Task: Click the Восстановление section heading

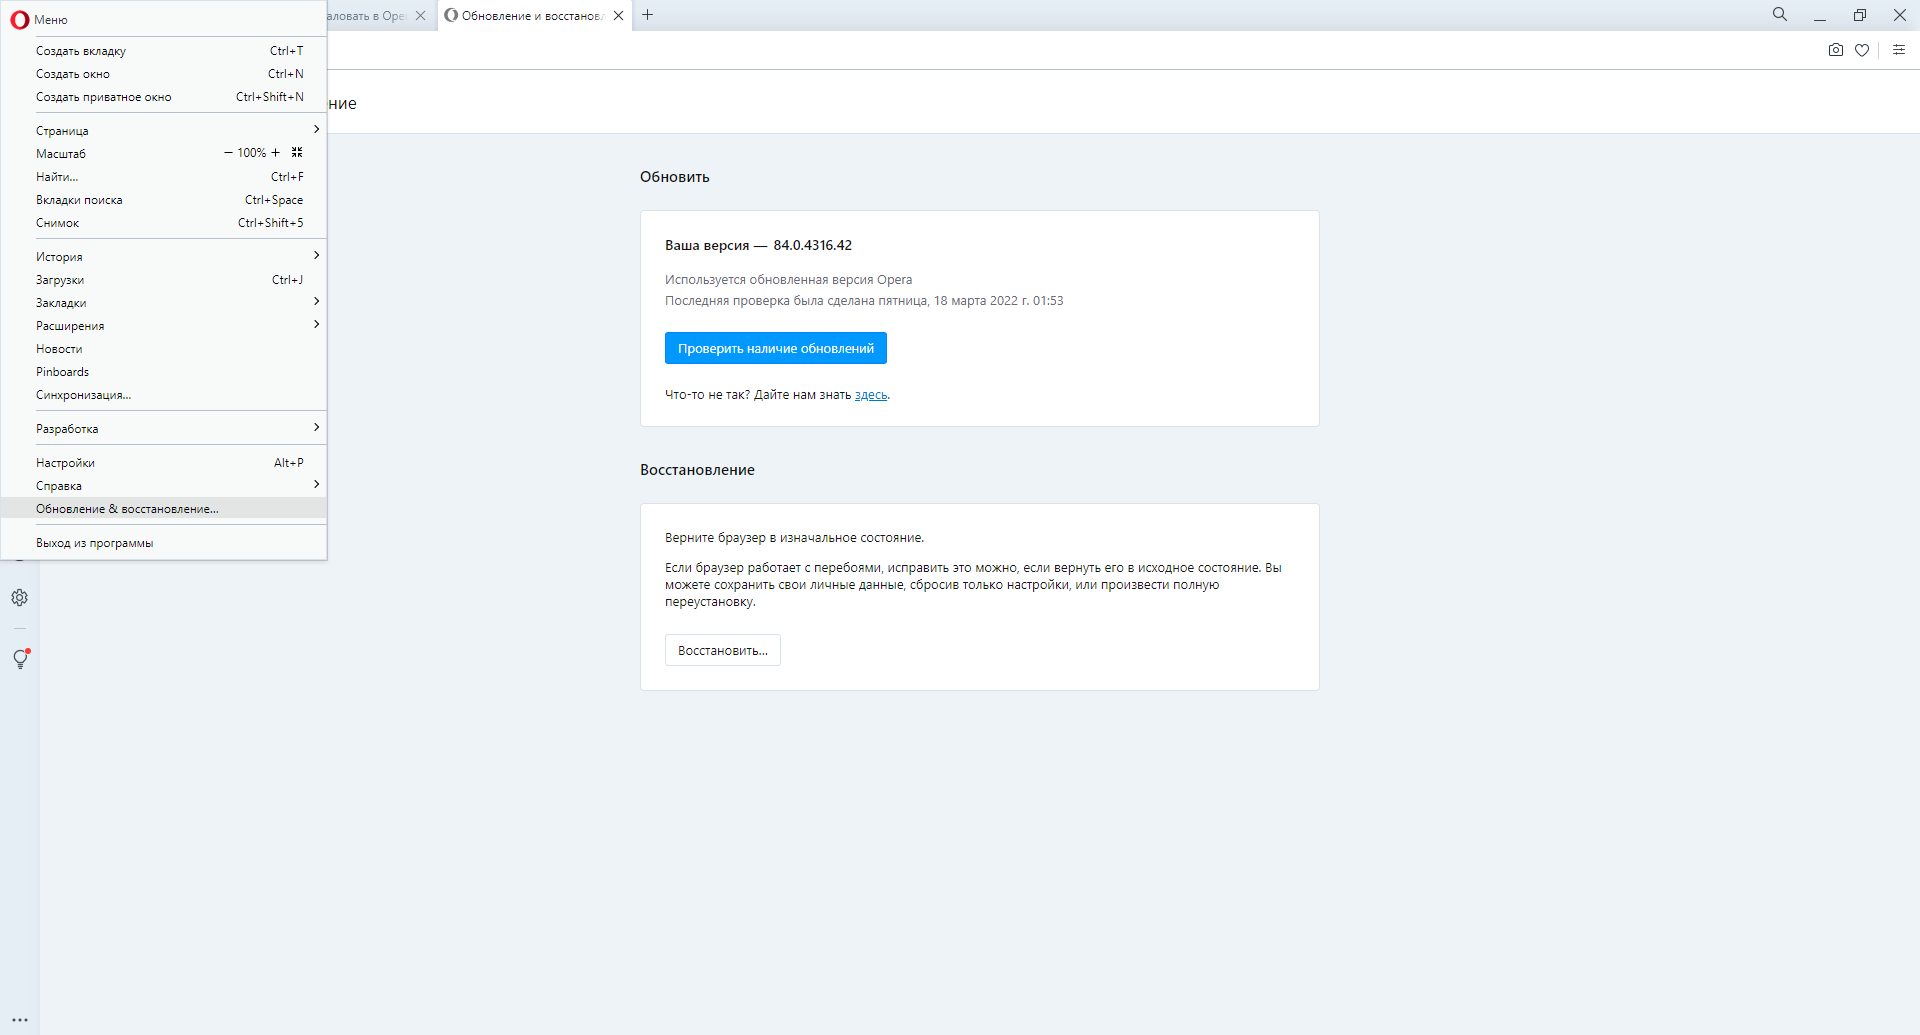Action: [697, 470]
